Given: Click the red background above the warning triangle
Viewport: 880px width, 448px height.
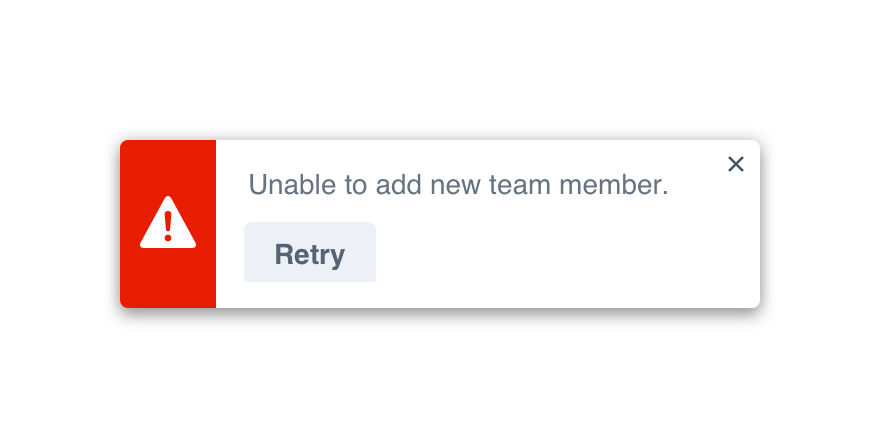Looking at the screenshot, I should [168, 167].
